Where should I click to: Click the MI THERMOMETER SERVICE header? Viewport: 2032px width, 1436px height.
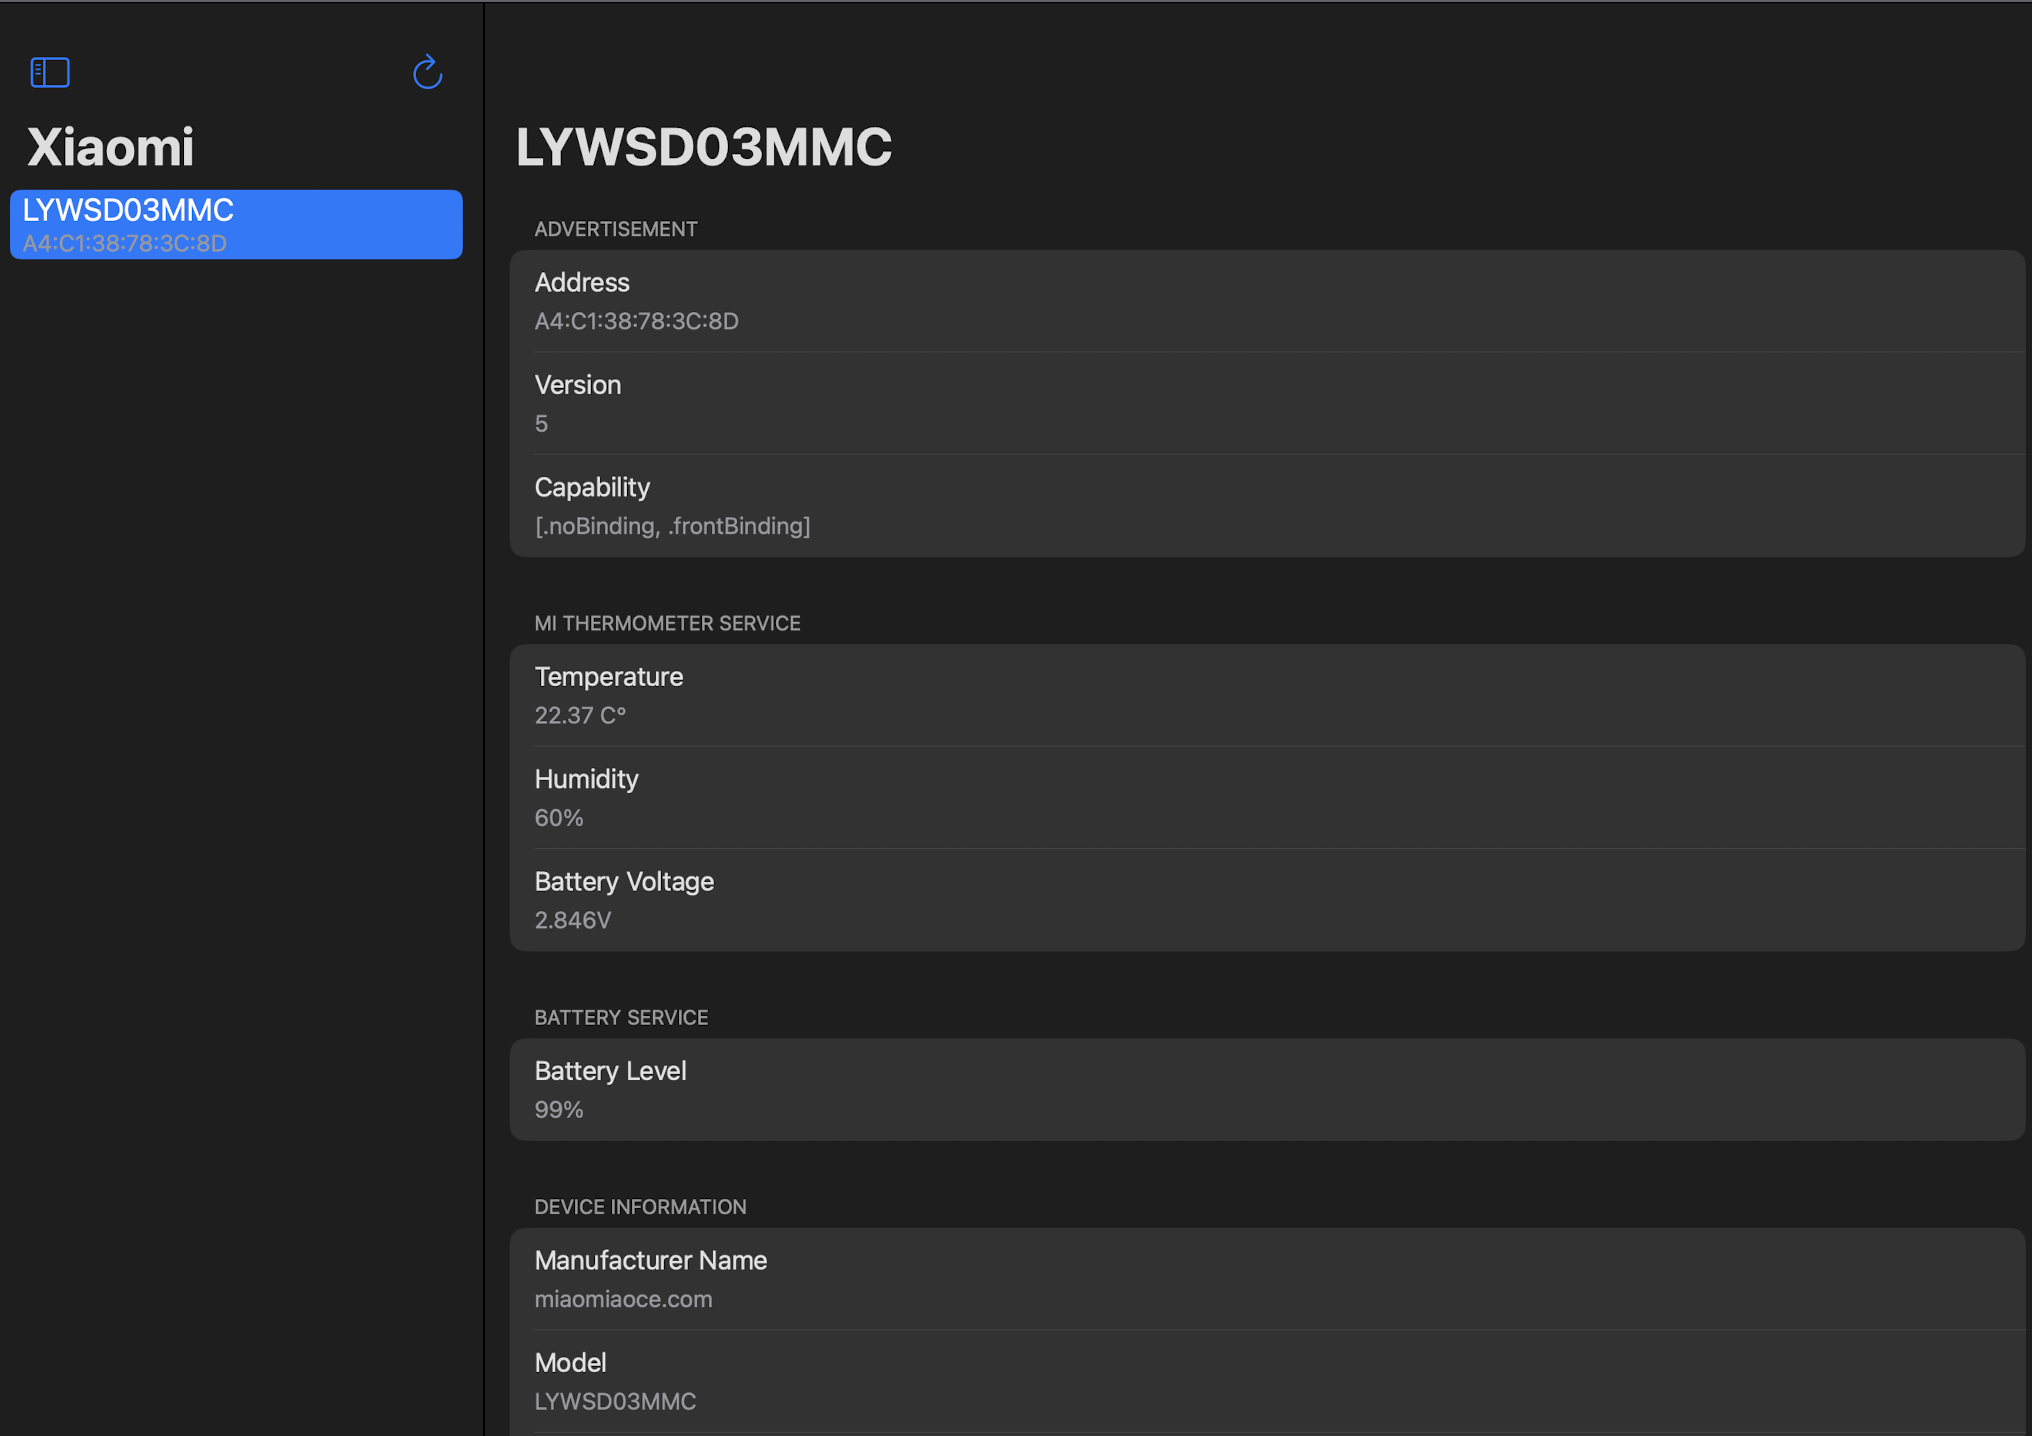(x=667, y=622)
